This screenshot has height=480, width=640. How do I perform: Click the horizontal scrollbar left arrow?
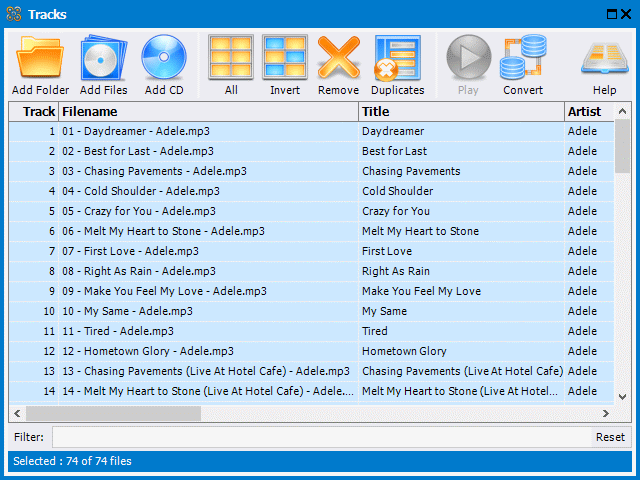(x=17, y=413)
